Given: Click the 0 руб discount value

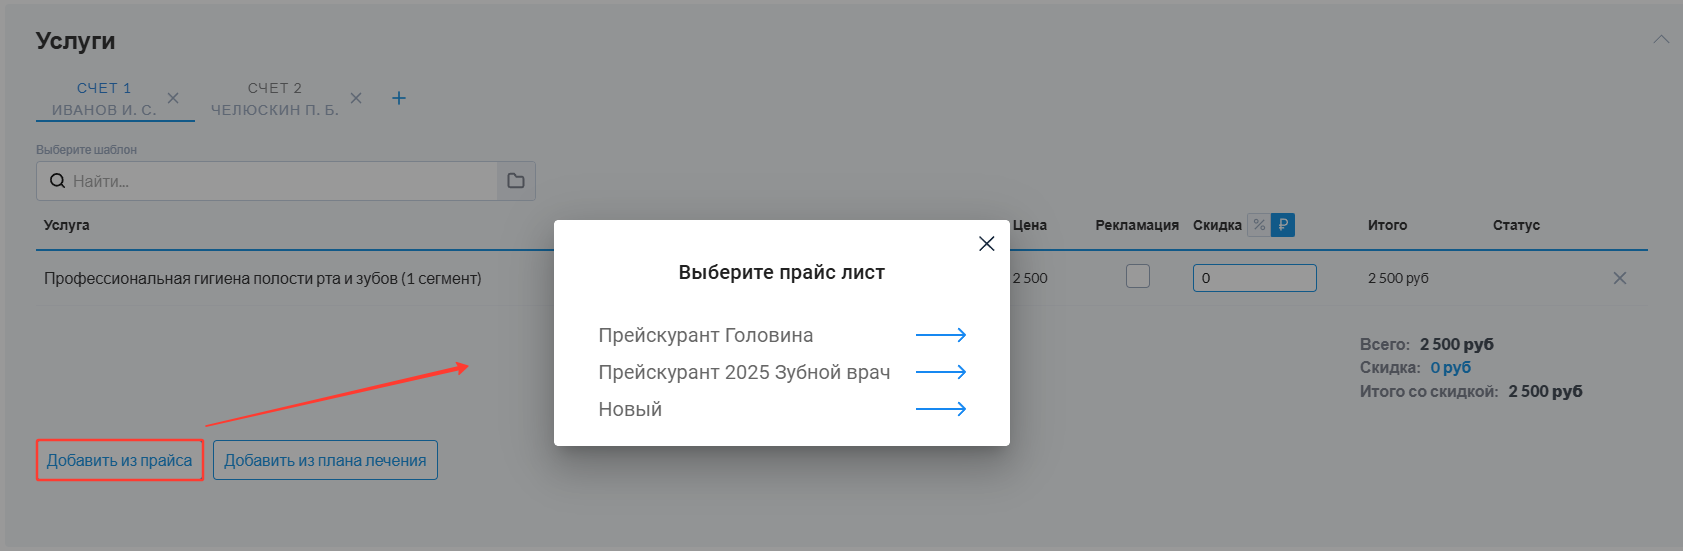Looking at the screenshot, I should [1450, 367].
